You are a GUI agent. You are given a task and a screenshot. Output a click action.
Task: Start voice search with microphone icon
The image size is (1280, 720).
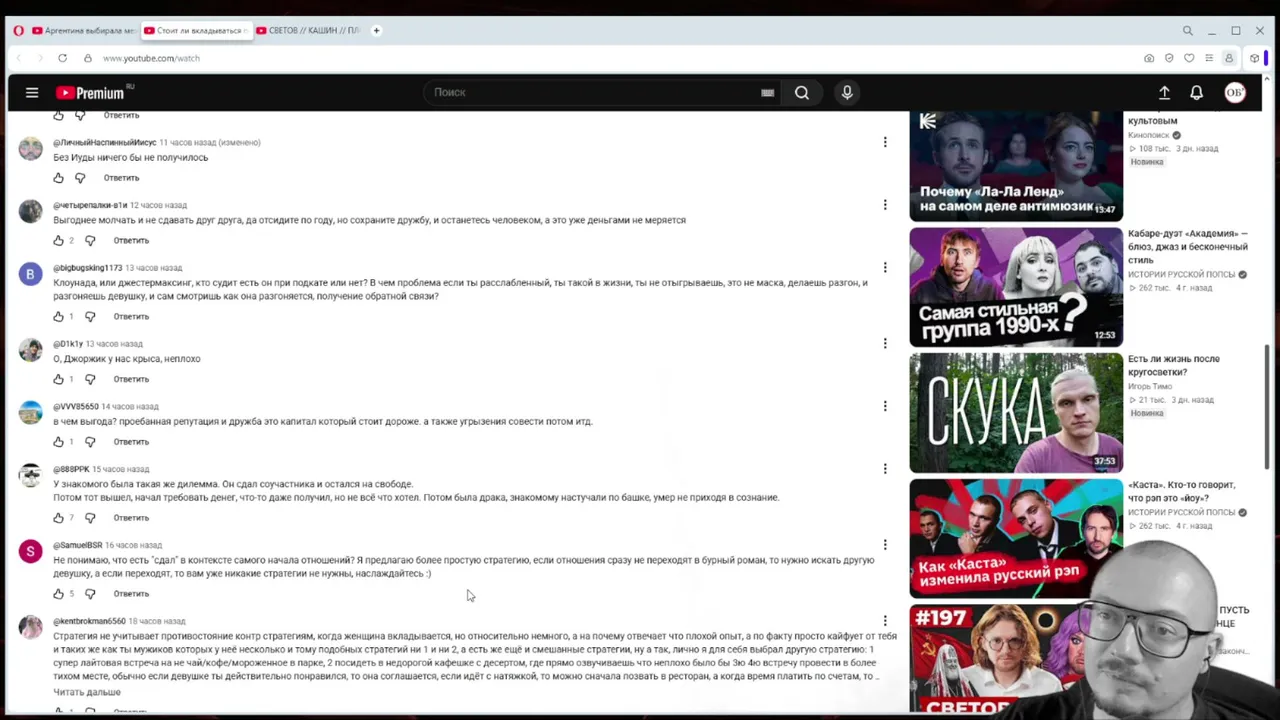click(847, 93)
